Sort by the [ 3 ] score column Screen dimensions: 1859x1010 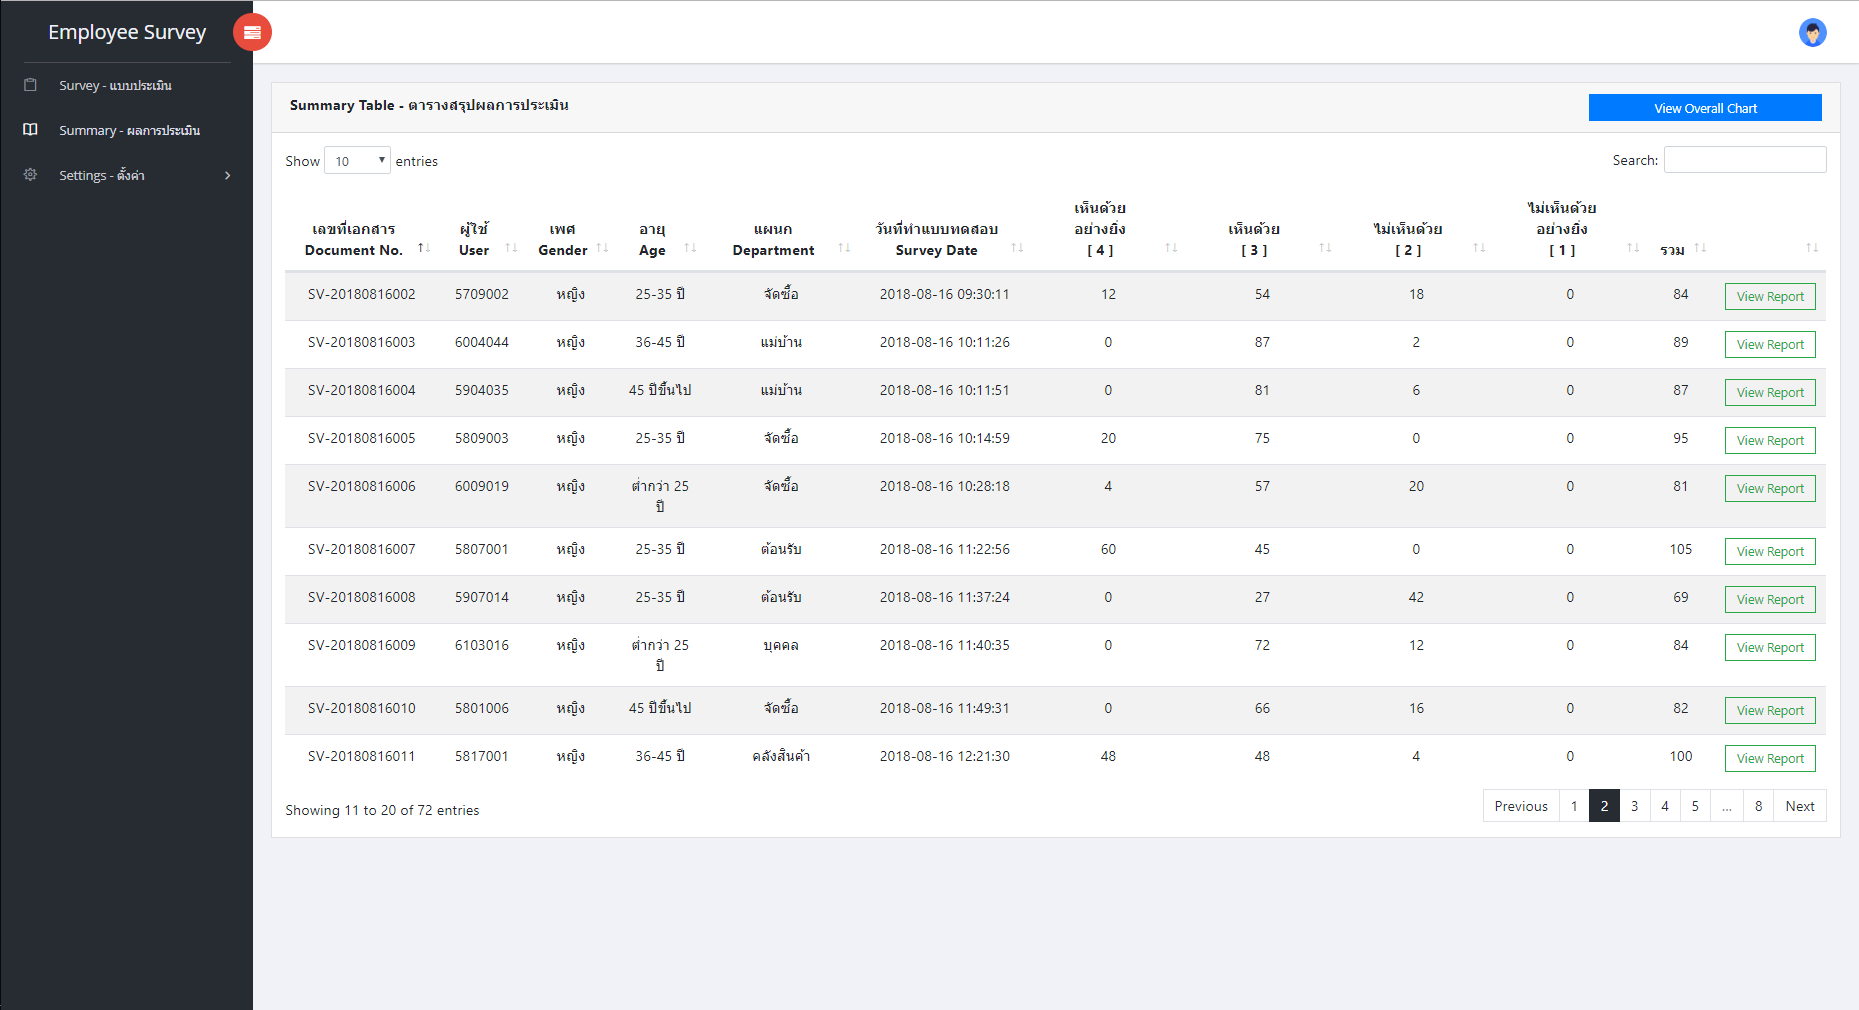click(x=1325, y=248)
